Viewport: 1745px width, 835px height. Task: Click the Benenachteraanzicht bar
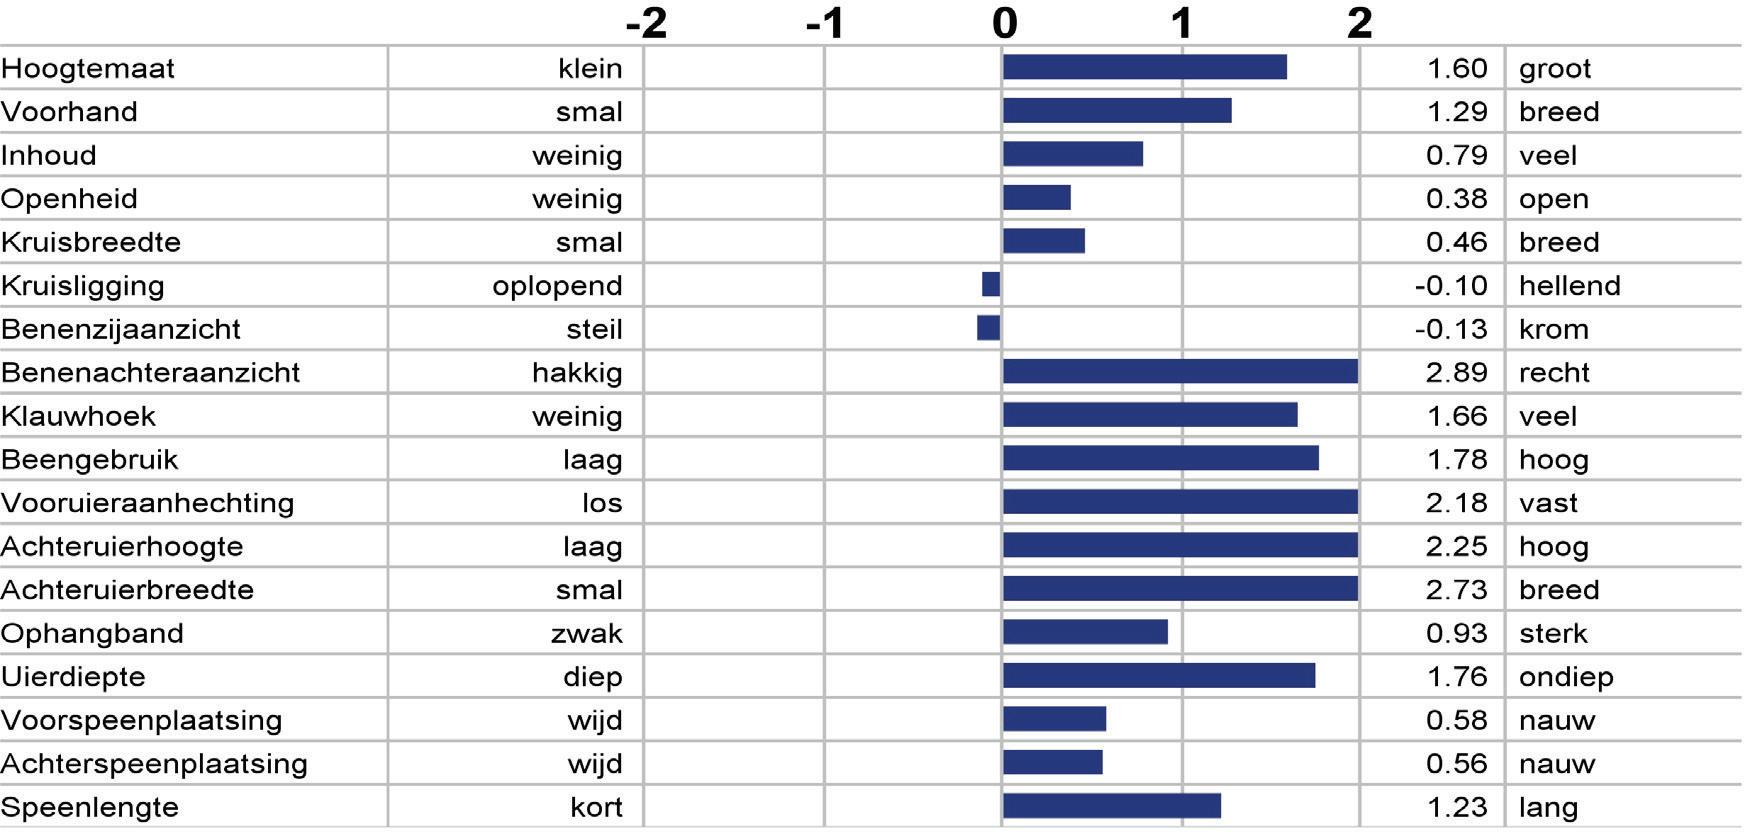tap(1180, 372)
